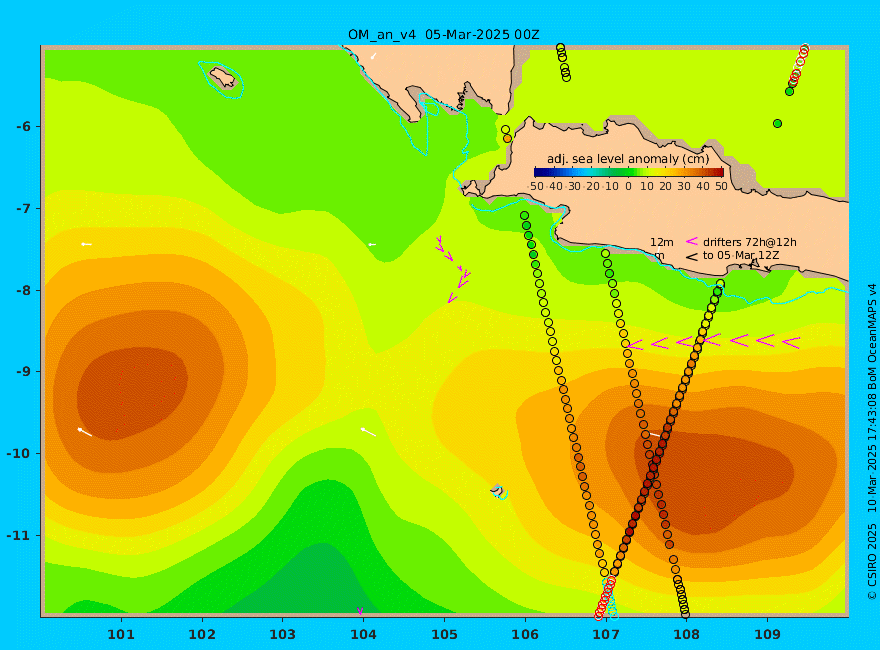Click the black arrow symbol in the legend
Viewport: 880px width, 650px height.
tap(691, 257)
